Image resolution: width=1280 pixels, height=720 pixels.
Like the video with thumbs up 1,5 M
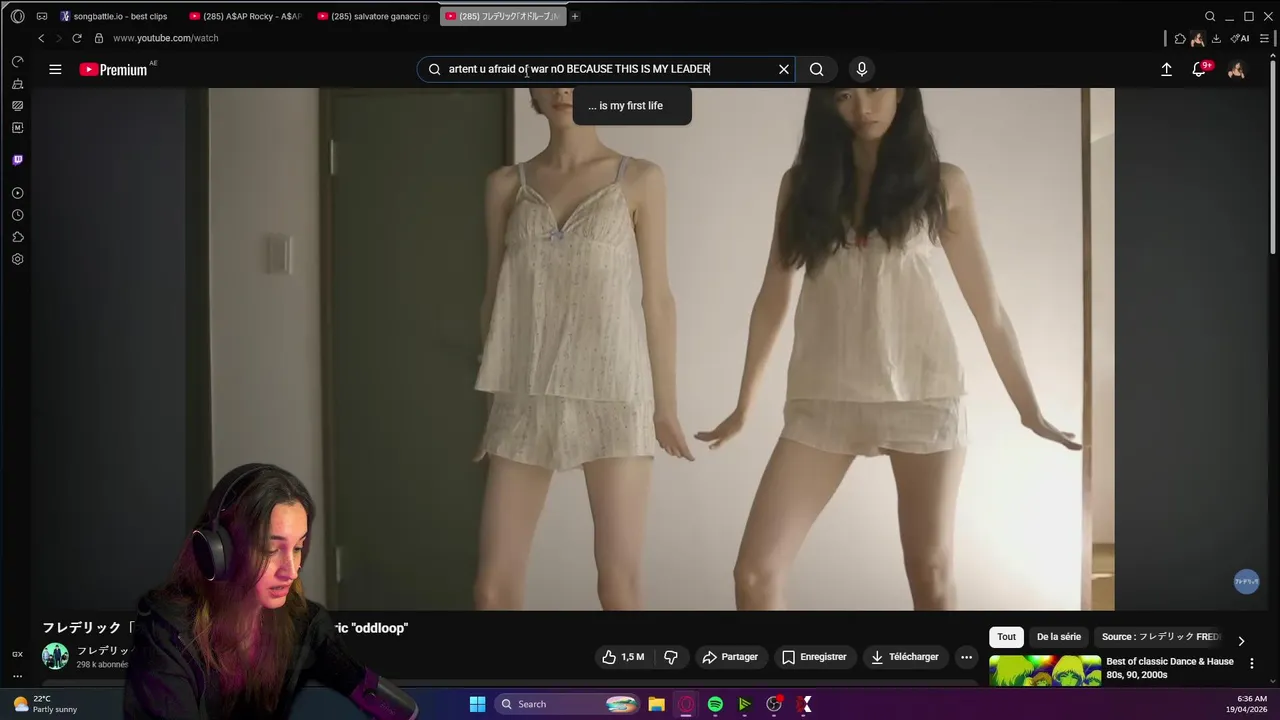[623, 657]
